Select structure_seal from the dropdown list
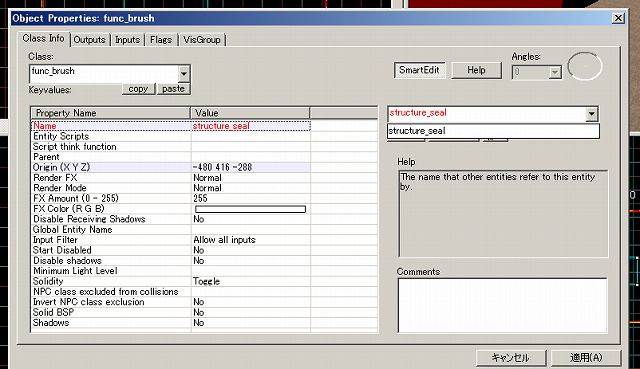640x369 pixels. point(493,131)
